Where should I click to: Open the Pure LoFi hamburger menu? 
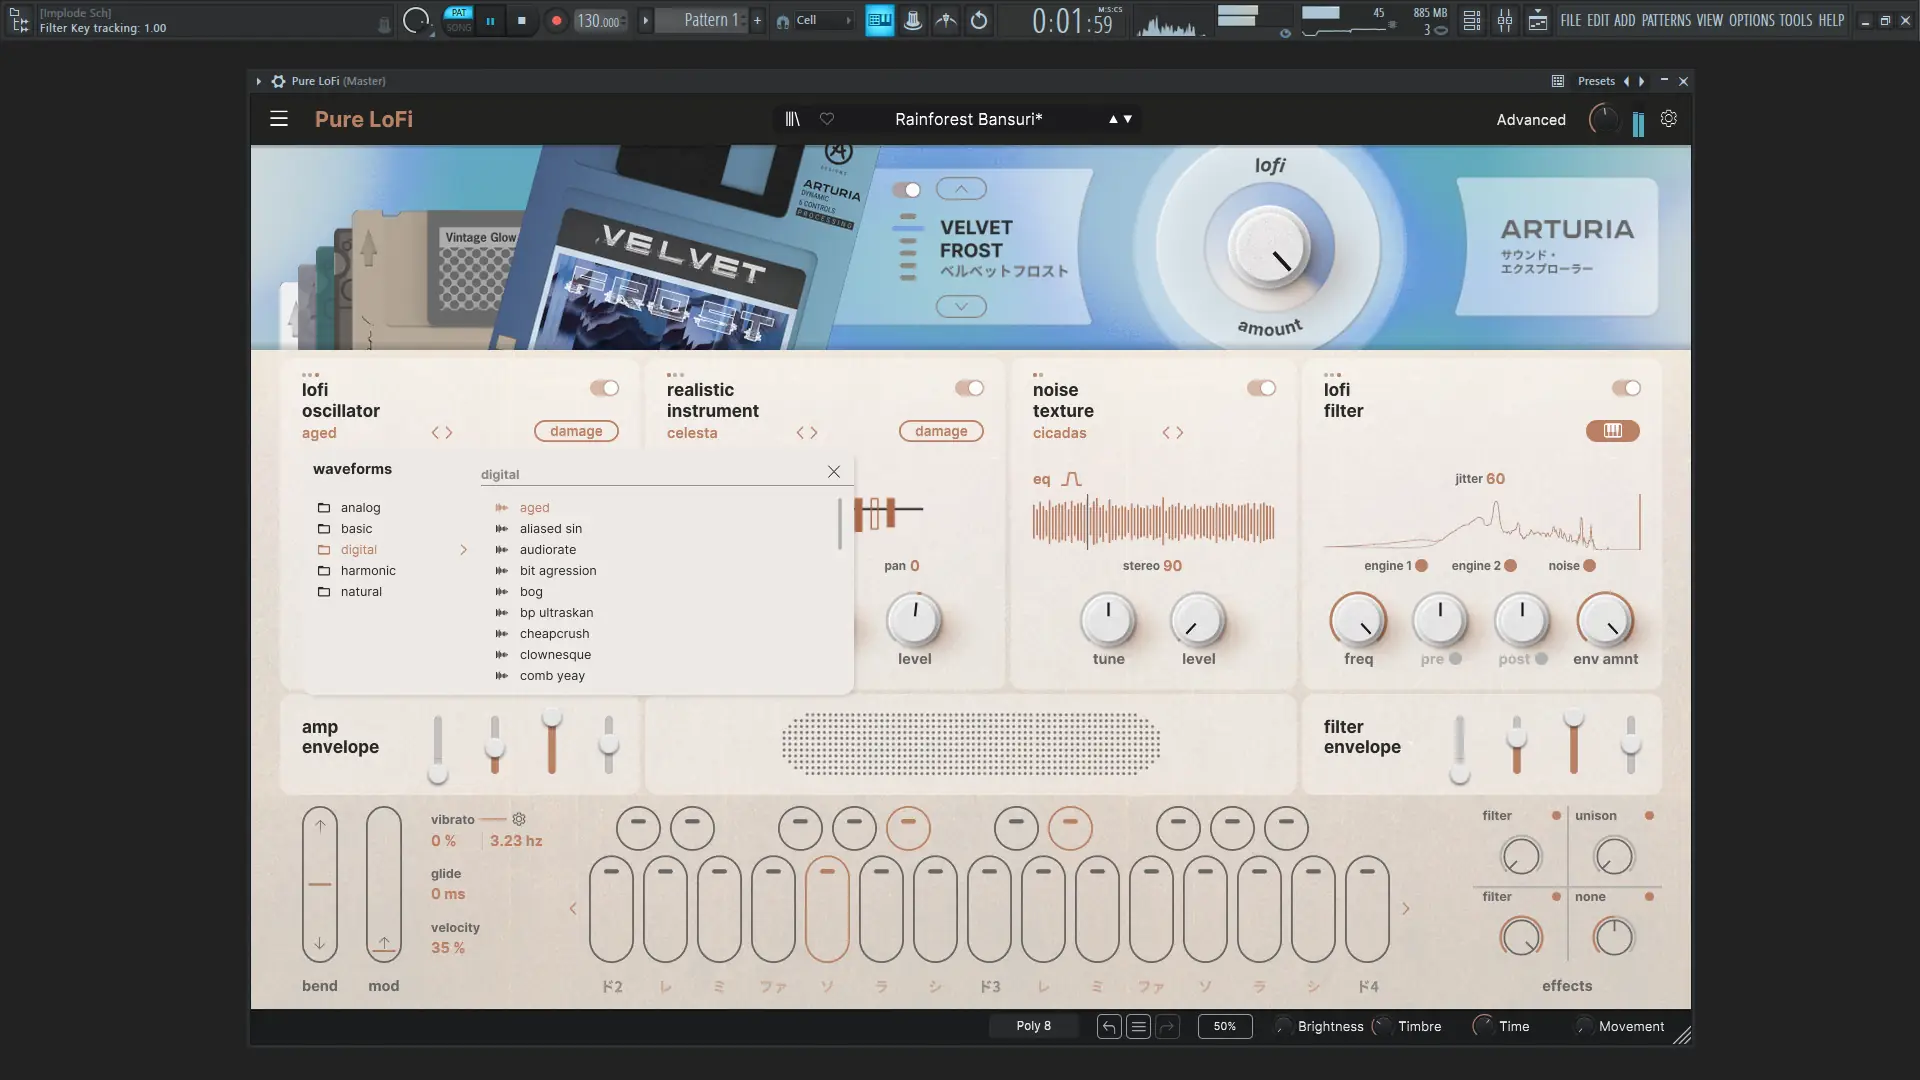tap(279, 119)
